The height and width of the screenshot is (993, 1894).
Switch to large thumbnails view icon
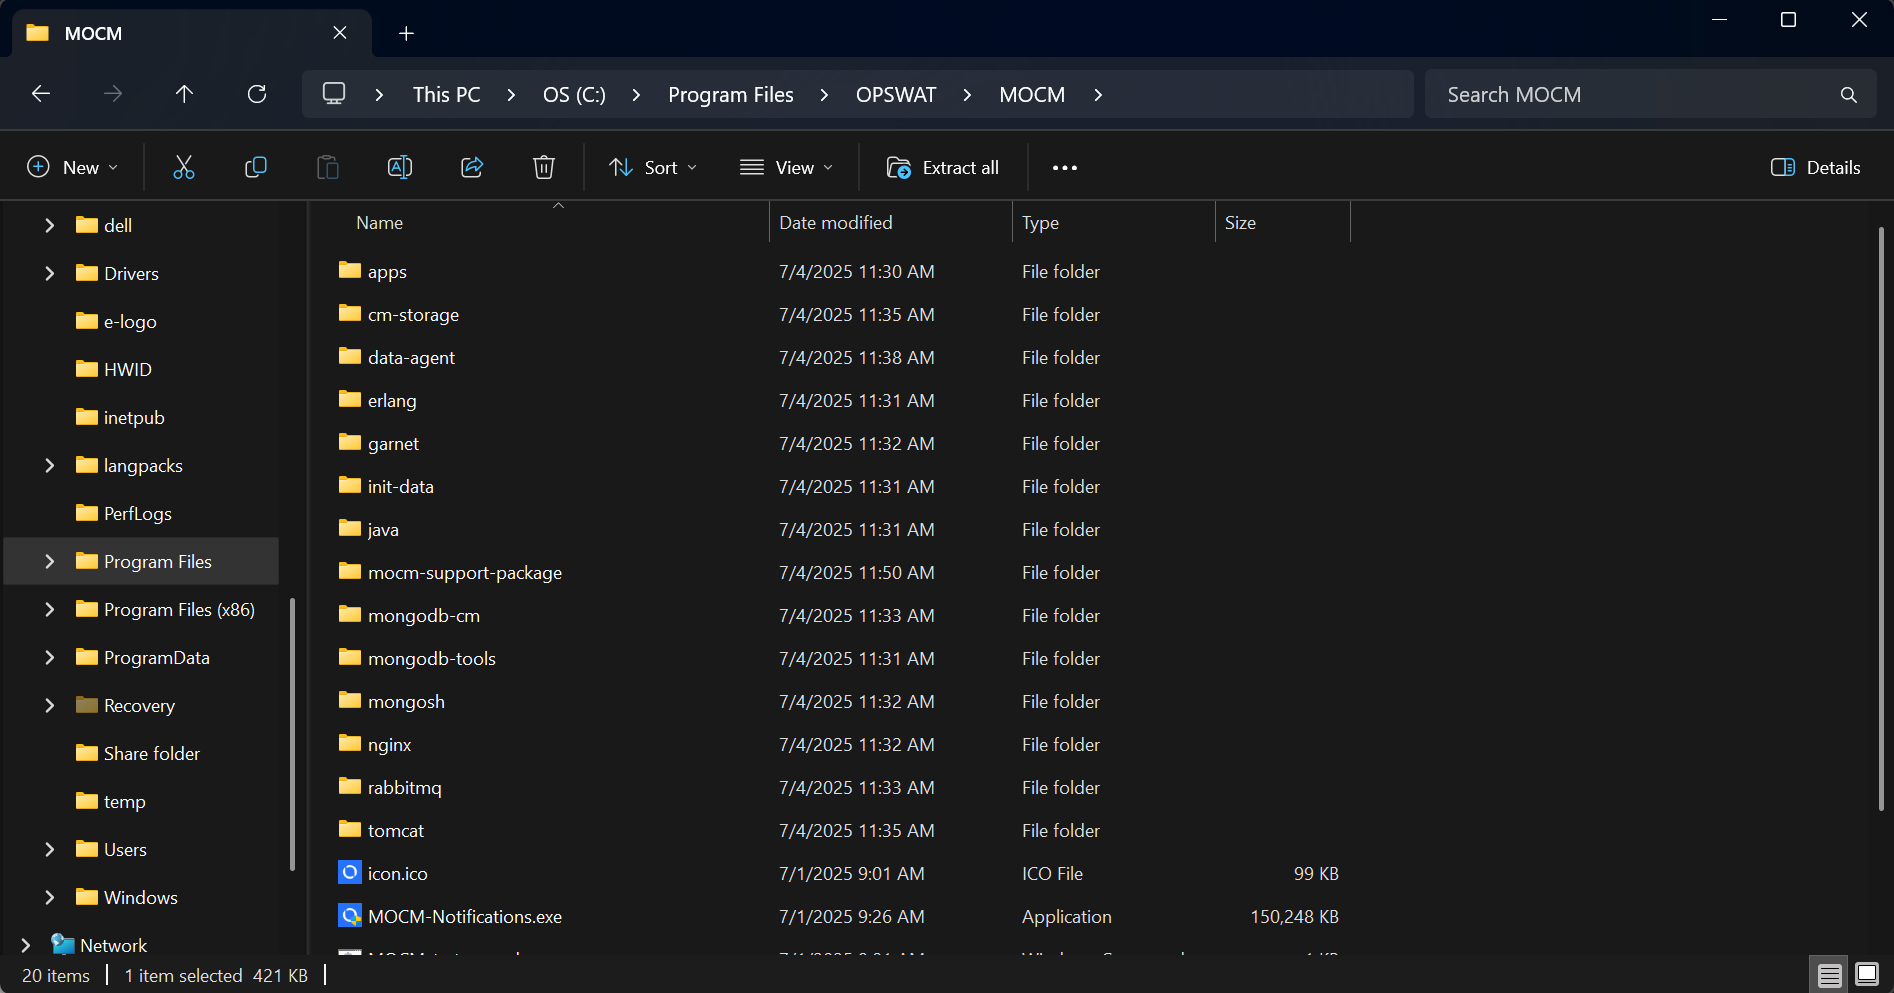click(1867, 974)
